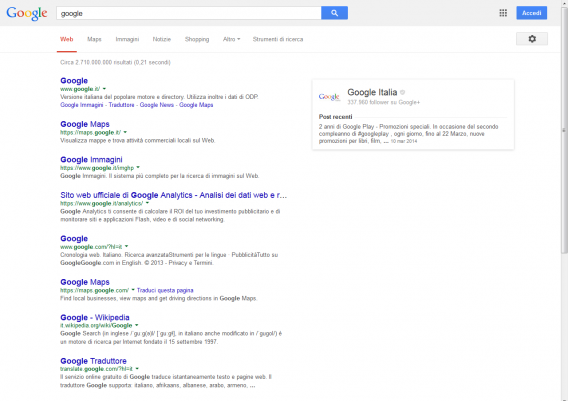The width and height of the screenshot is (568, 401).
Task: Open the Google Immagini sitelink
Action: [x=82, y=105]
